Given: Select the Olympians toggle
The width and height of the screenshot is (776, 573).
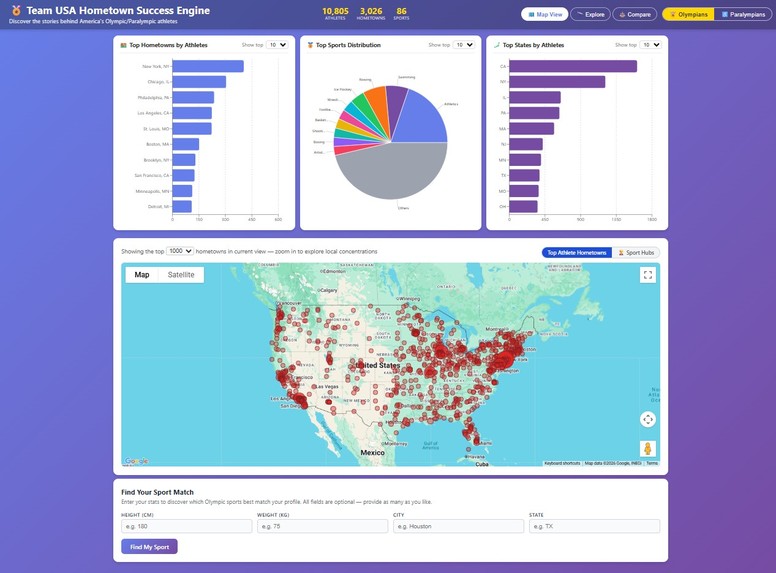Looking at the screenshot, I should coord(688,14).
